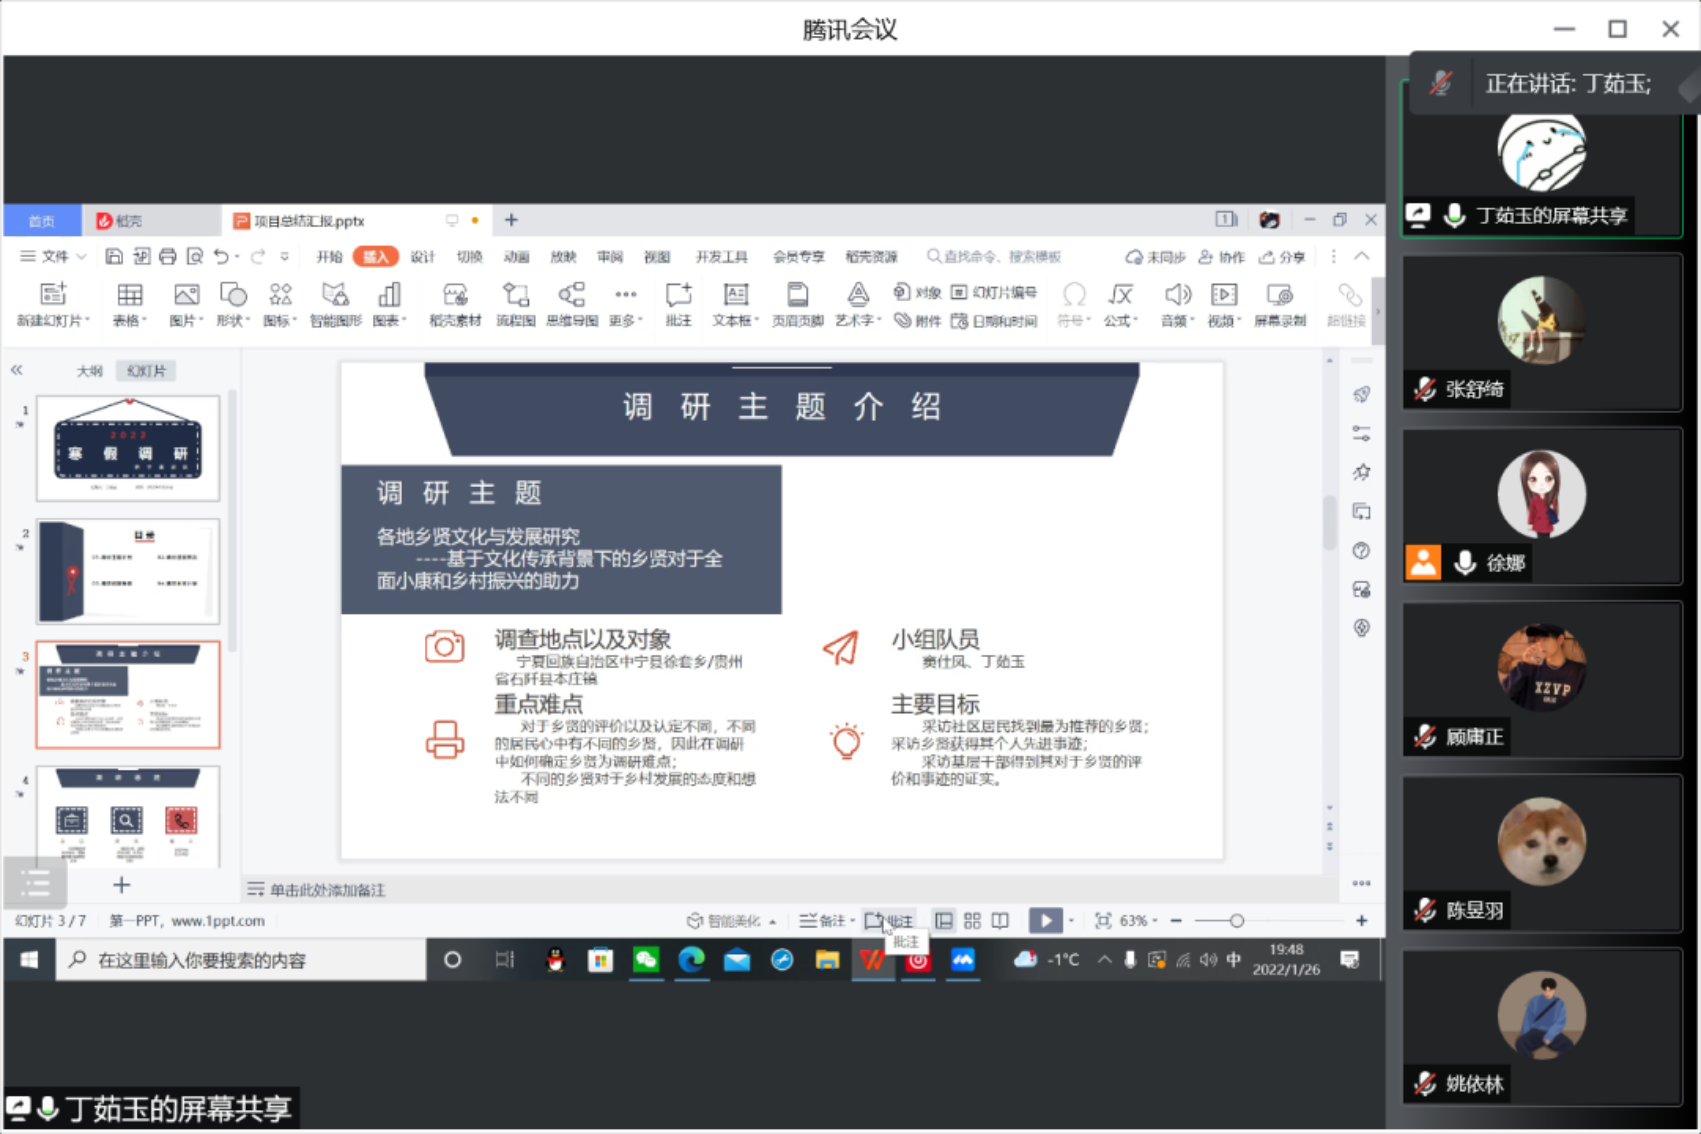Insert an equation with the 公式 icon
The width and height of the screenshot is (1701, 1134).
pos(1119,303)
